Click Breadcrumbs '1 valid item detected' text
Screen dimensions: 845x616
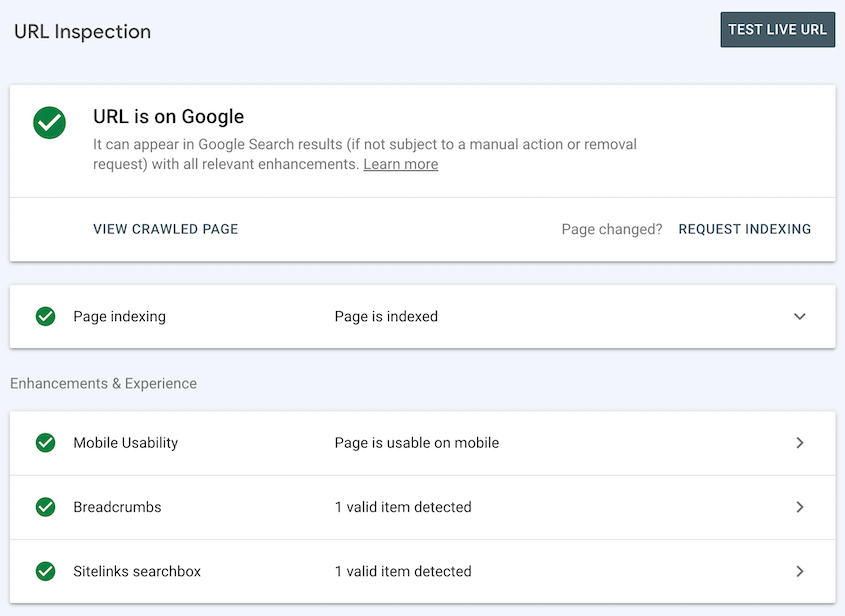click(403, 507)
